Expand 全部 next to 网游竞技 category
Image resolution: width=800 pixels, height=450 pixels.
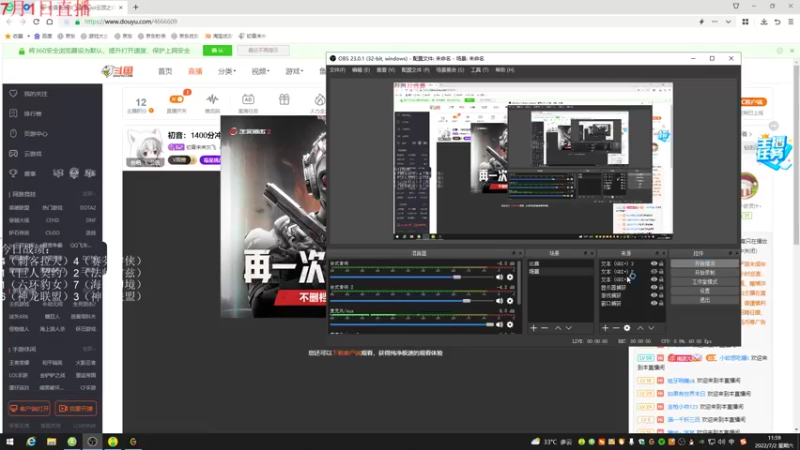pos(88,194)
